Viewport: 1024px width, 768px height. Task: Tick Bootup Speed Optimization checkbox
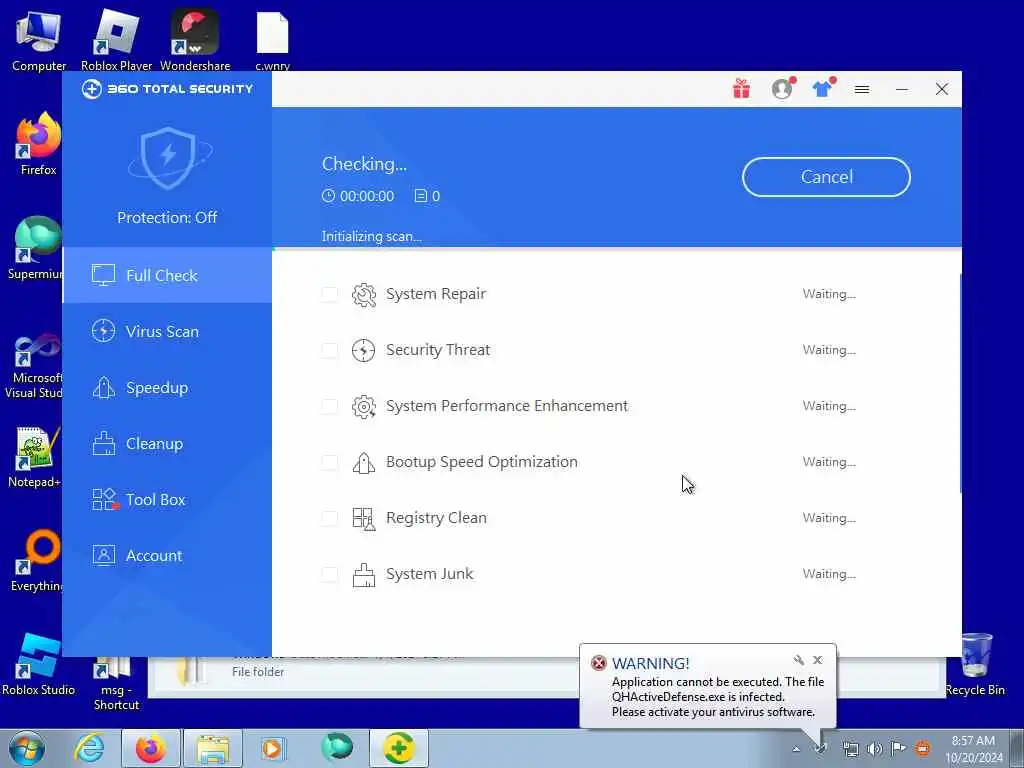(330, 462)
